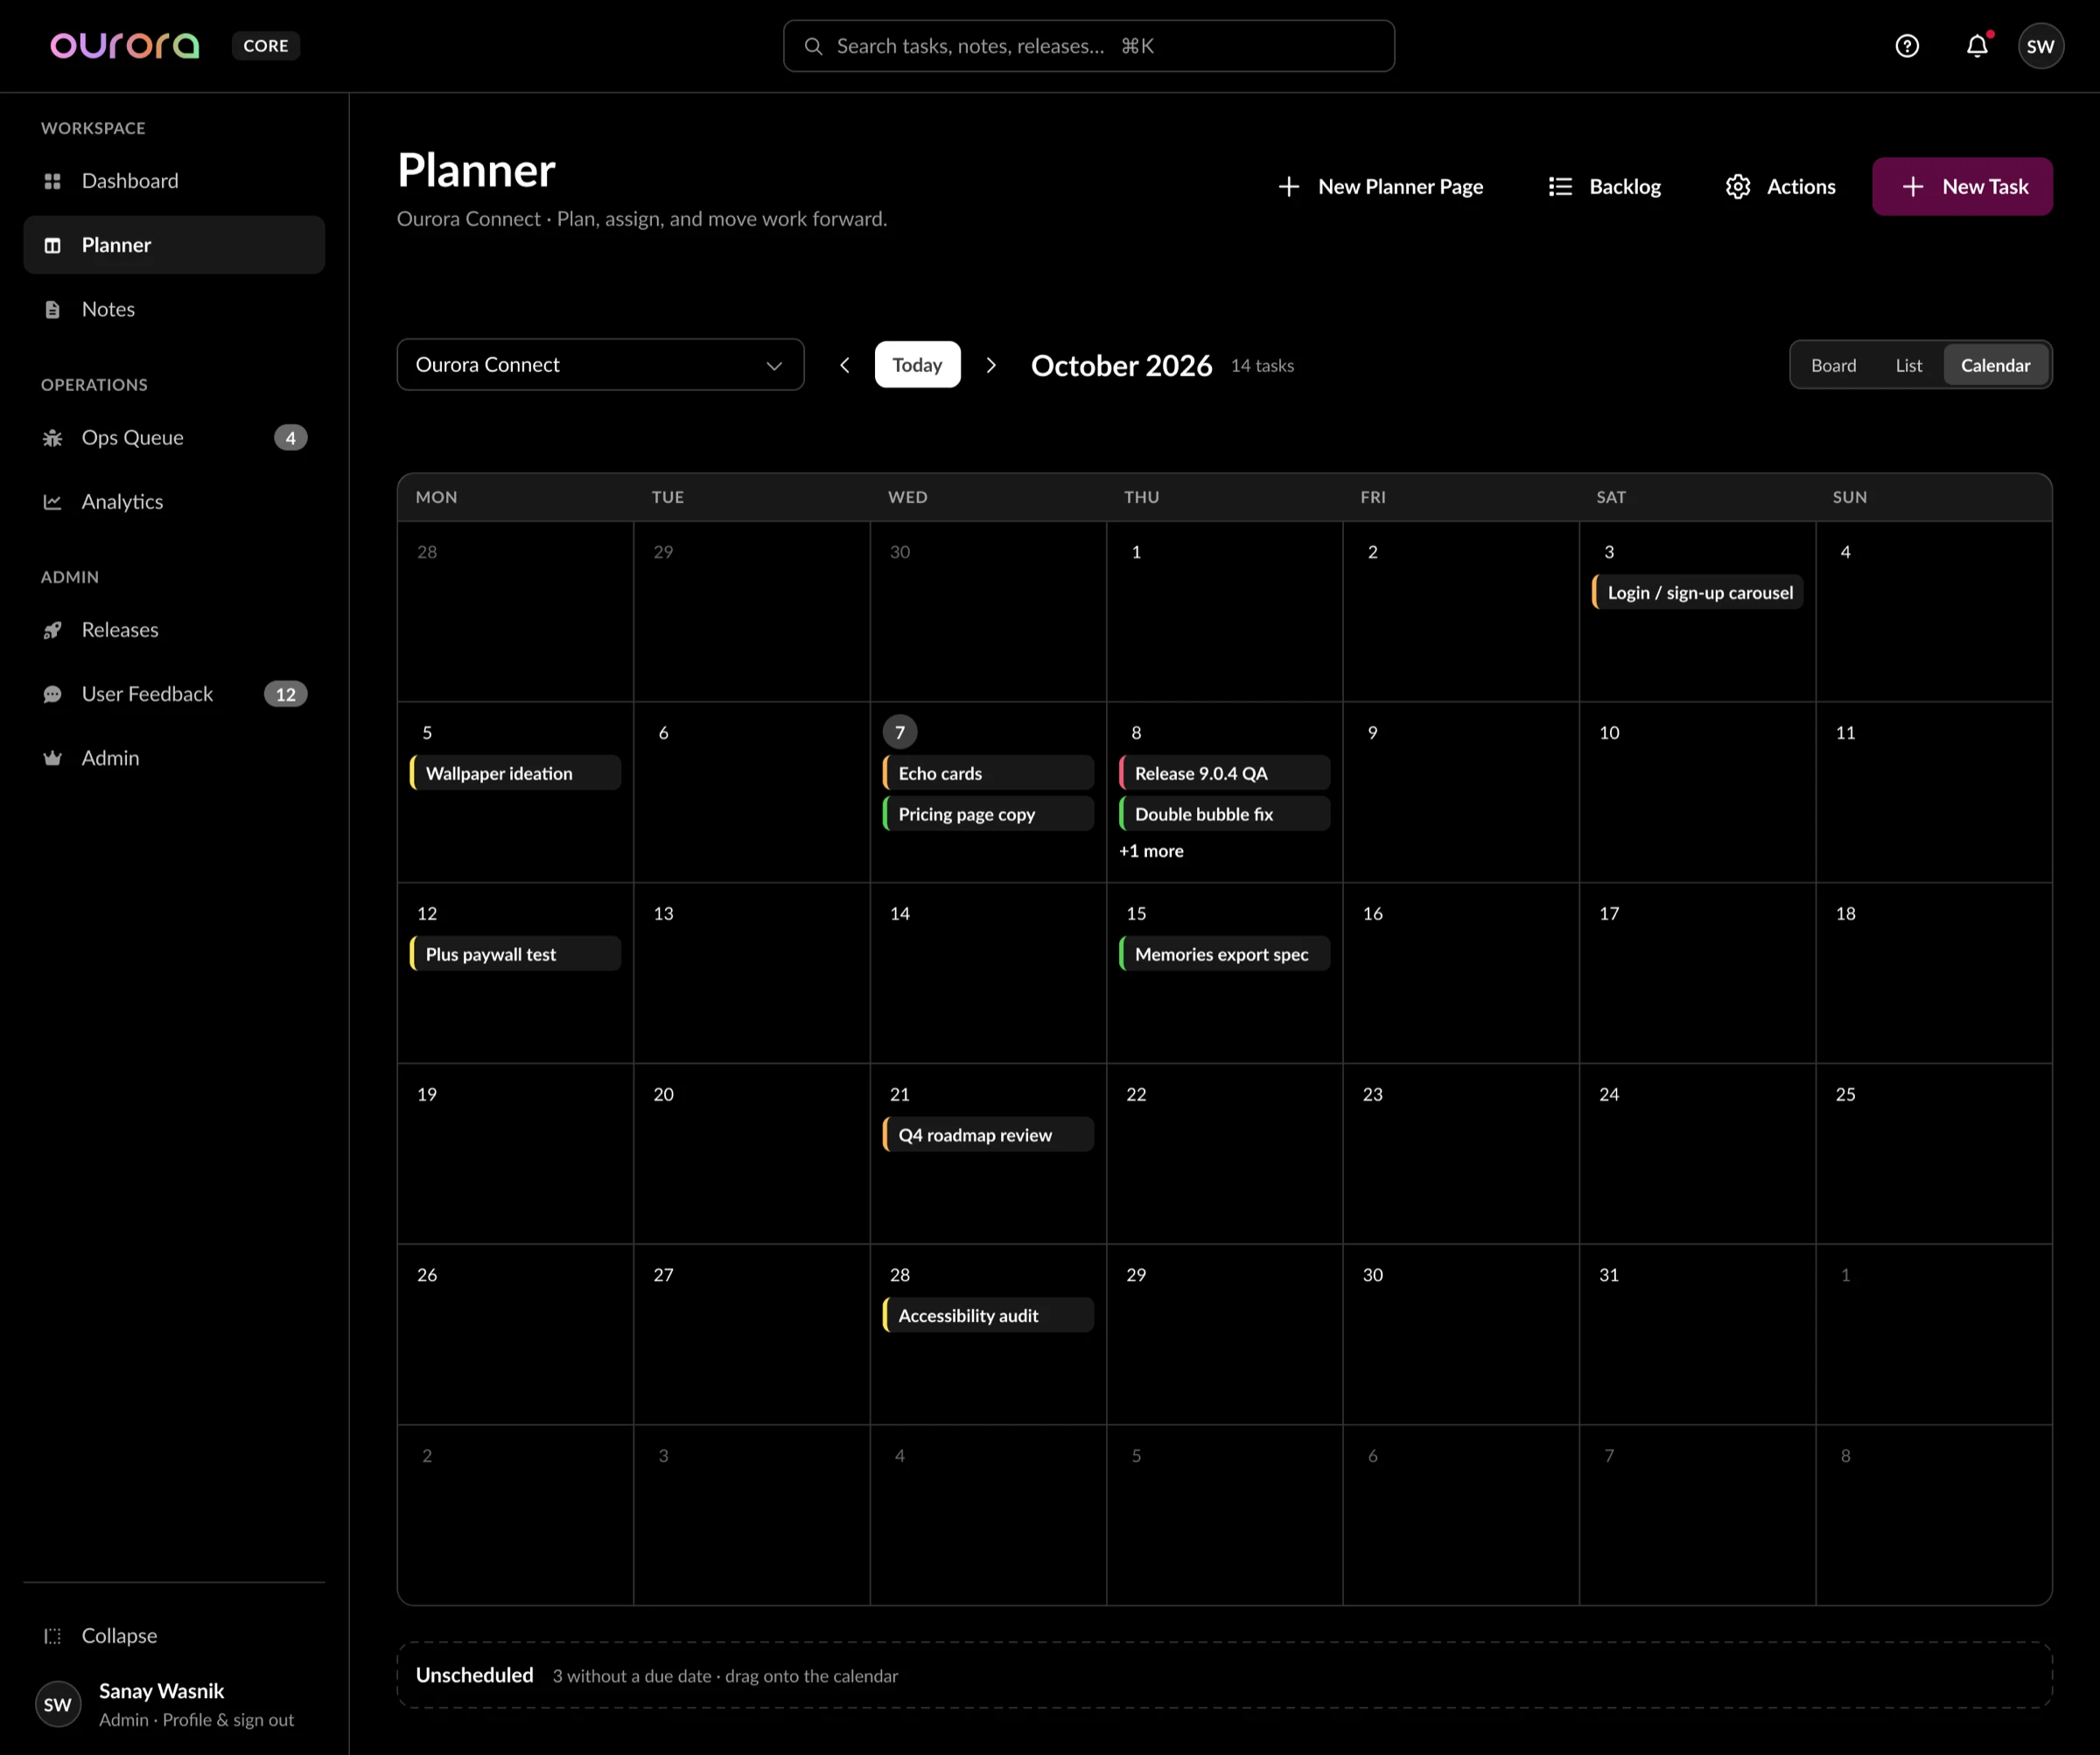The image size is (2100, 1755).
Task: Click the Backlog list icon
Action: pyautogui.click(x=1560, y=187)
